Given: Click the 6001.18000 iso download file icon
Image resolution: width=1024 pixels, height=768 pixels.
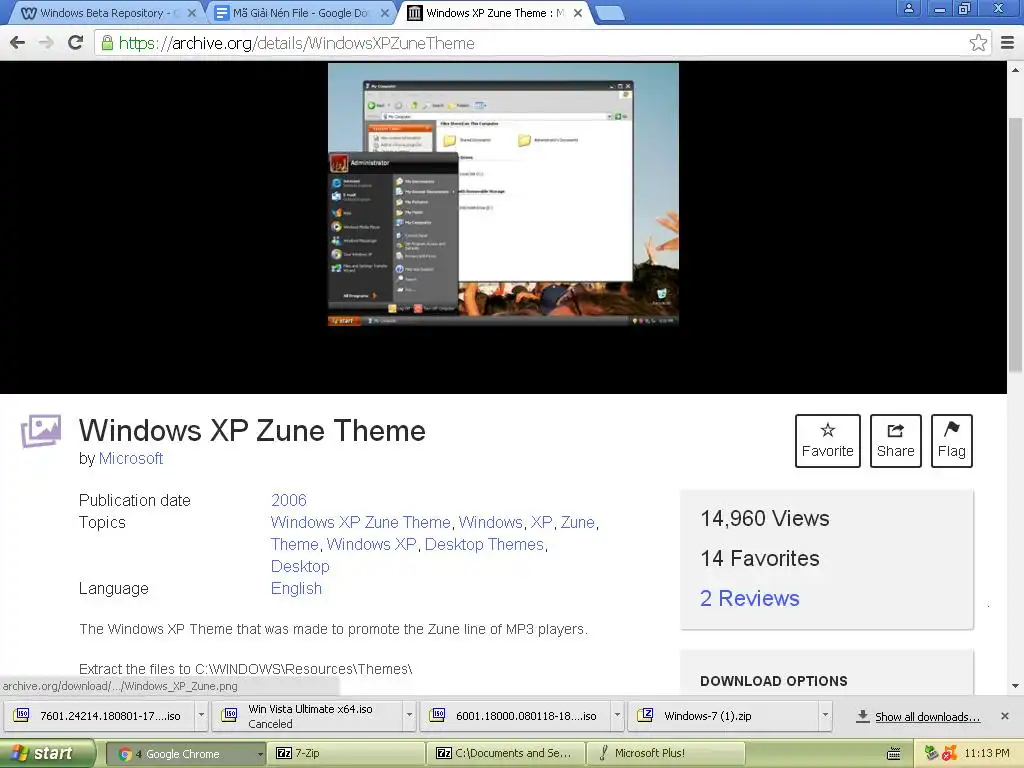Looking at the screenshot, I should pyautogui.click(x=438, y=715).
